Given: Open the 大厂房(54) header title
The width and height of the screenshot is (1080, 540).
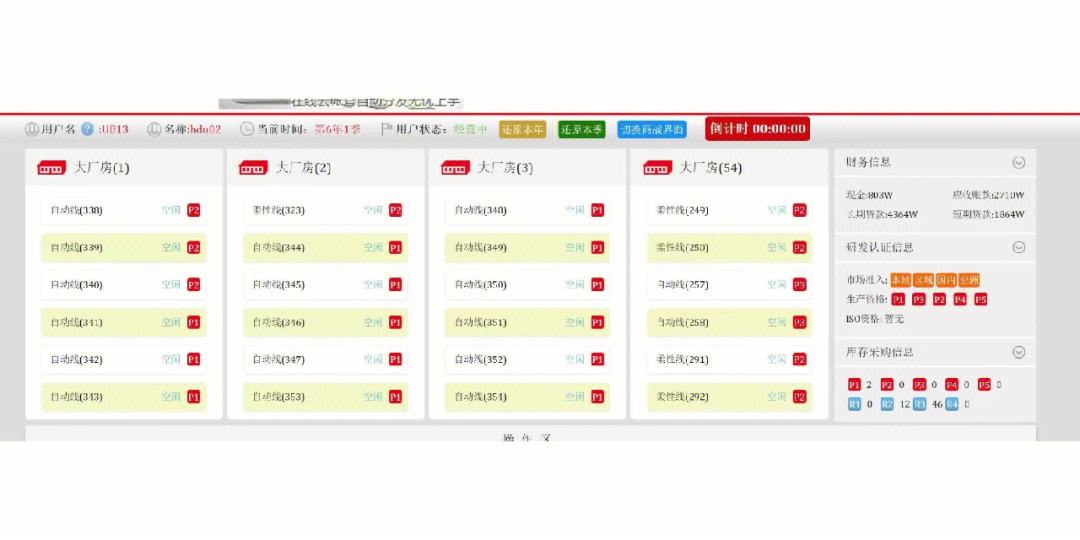Looking at the screenshot, I should [x=710, y=168].
